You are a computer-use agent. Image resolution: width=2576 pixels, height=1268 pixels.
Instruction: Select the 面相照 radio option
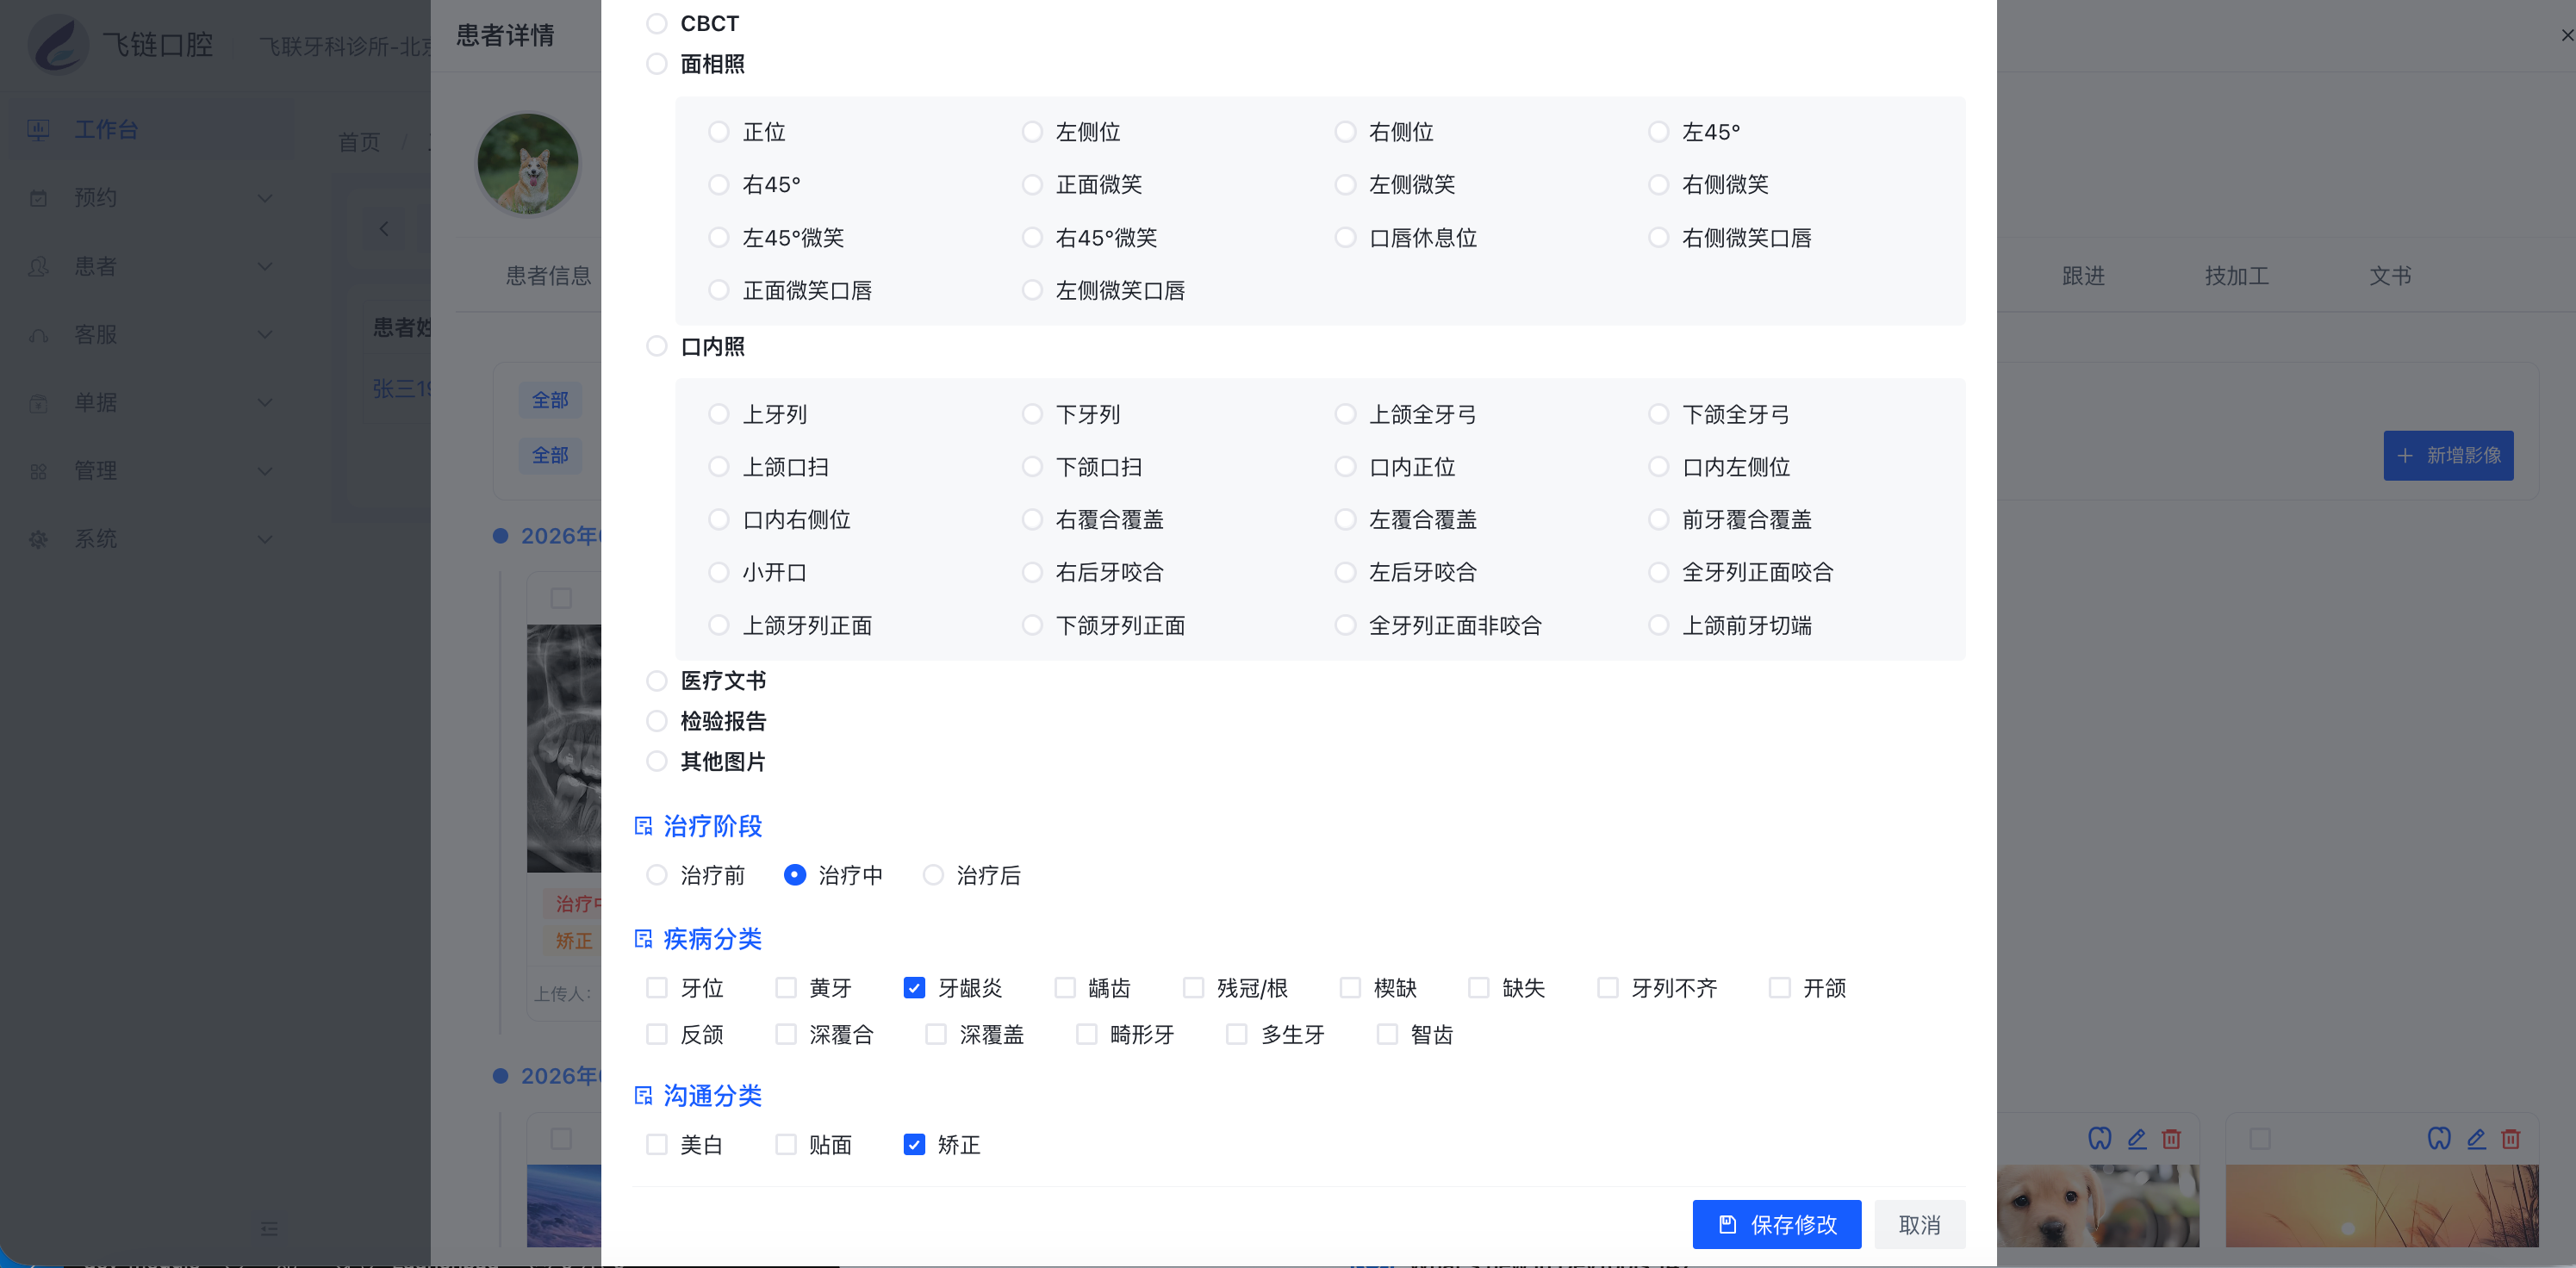(x=657, y=64)
